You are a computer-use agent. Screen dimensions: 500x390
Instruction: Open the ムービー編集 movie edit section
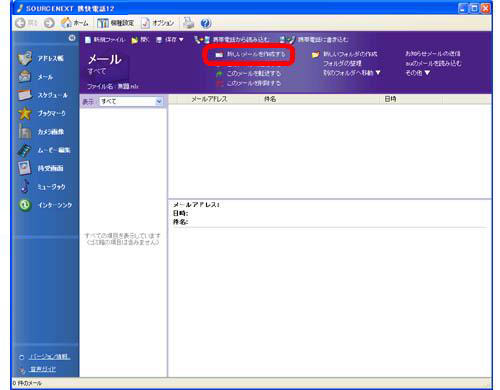(x=44, y=150)
